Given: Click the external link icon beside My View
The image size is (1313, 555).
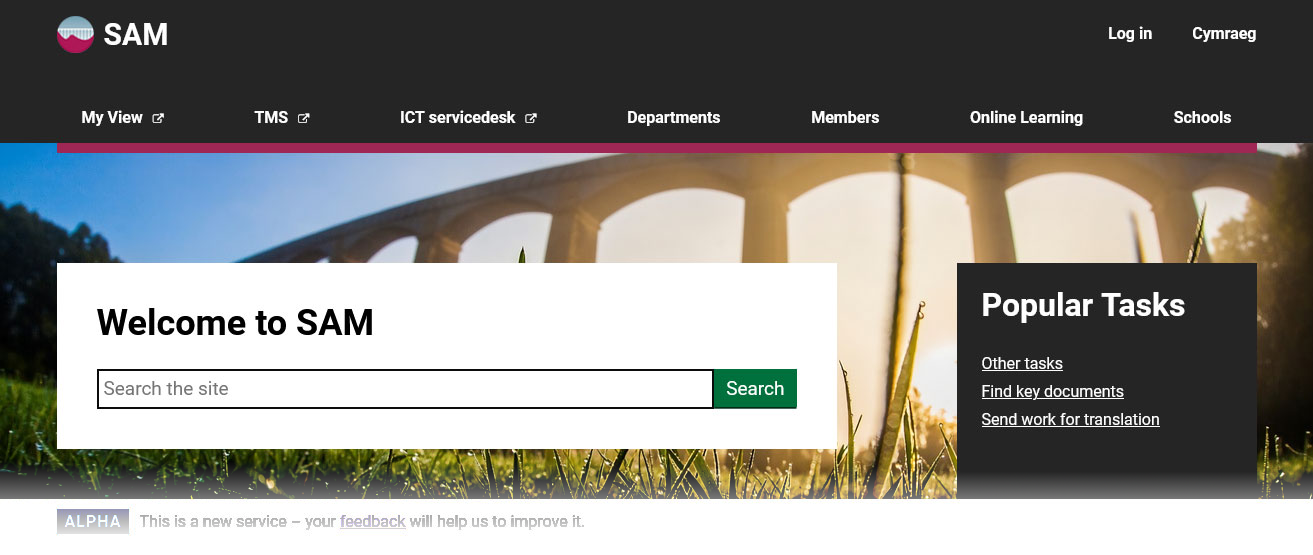Looking at the screenshot, I should (x=158, y=118).
